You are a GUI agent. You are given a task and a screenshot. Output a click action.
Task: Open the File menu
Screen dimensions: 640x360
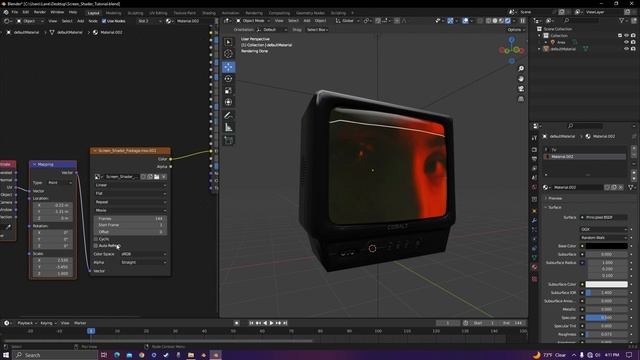[15, 12]
